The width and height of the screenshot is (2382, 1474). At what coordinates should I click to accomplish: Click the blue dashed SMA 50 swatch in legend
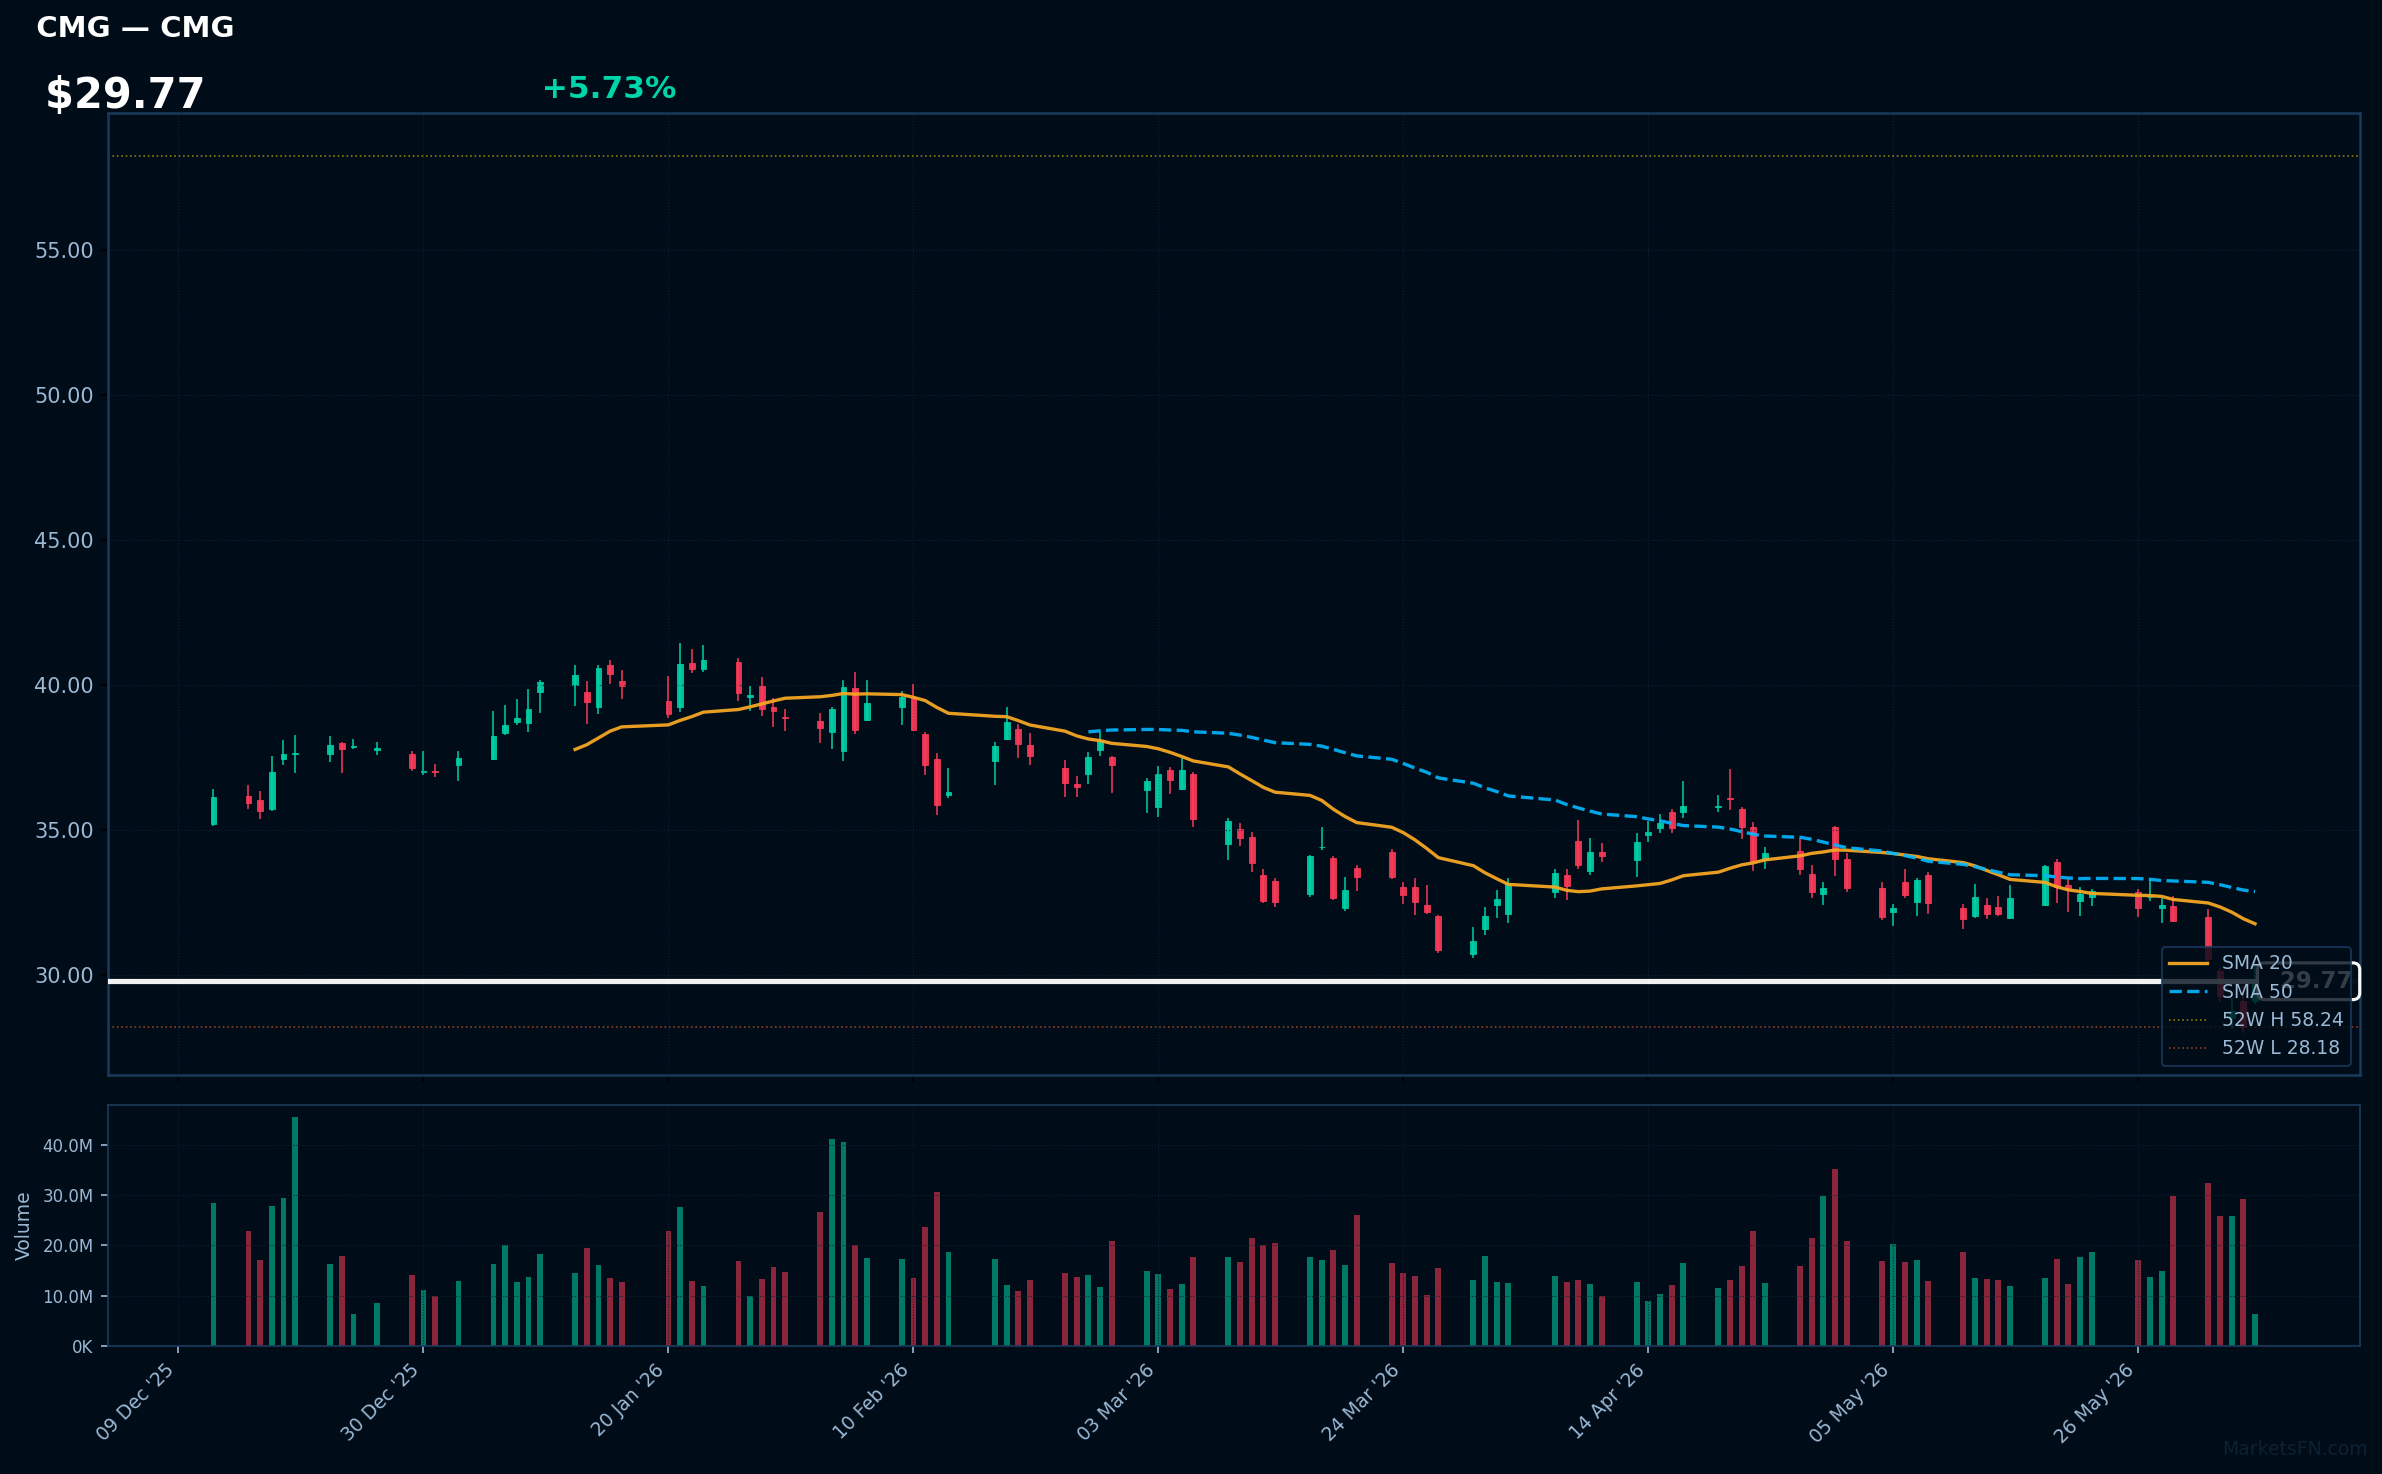(2189, 991)
